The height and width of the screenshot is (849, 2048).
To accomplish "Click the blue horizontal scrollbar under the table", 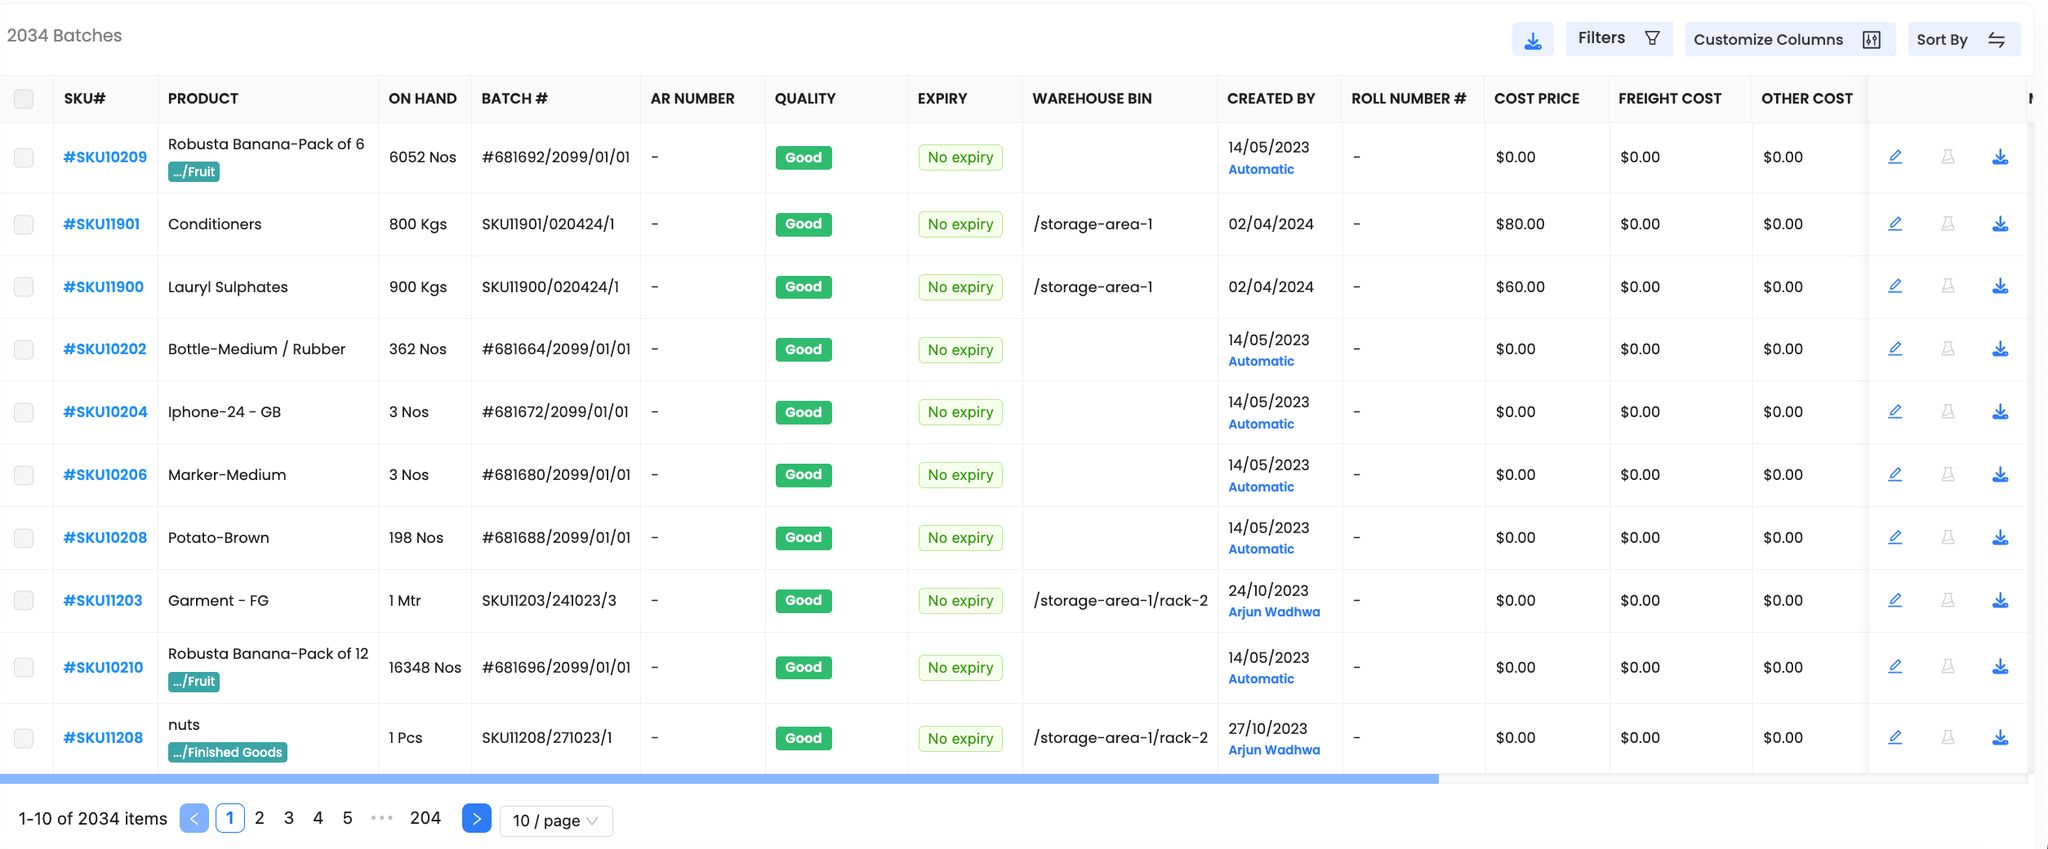I will click(x=718, y=778).
